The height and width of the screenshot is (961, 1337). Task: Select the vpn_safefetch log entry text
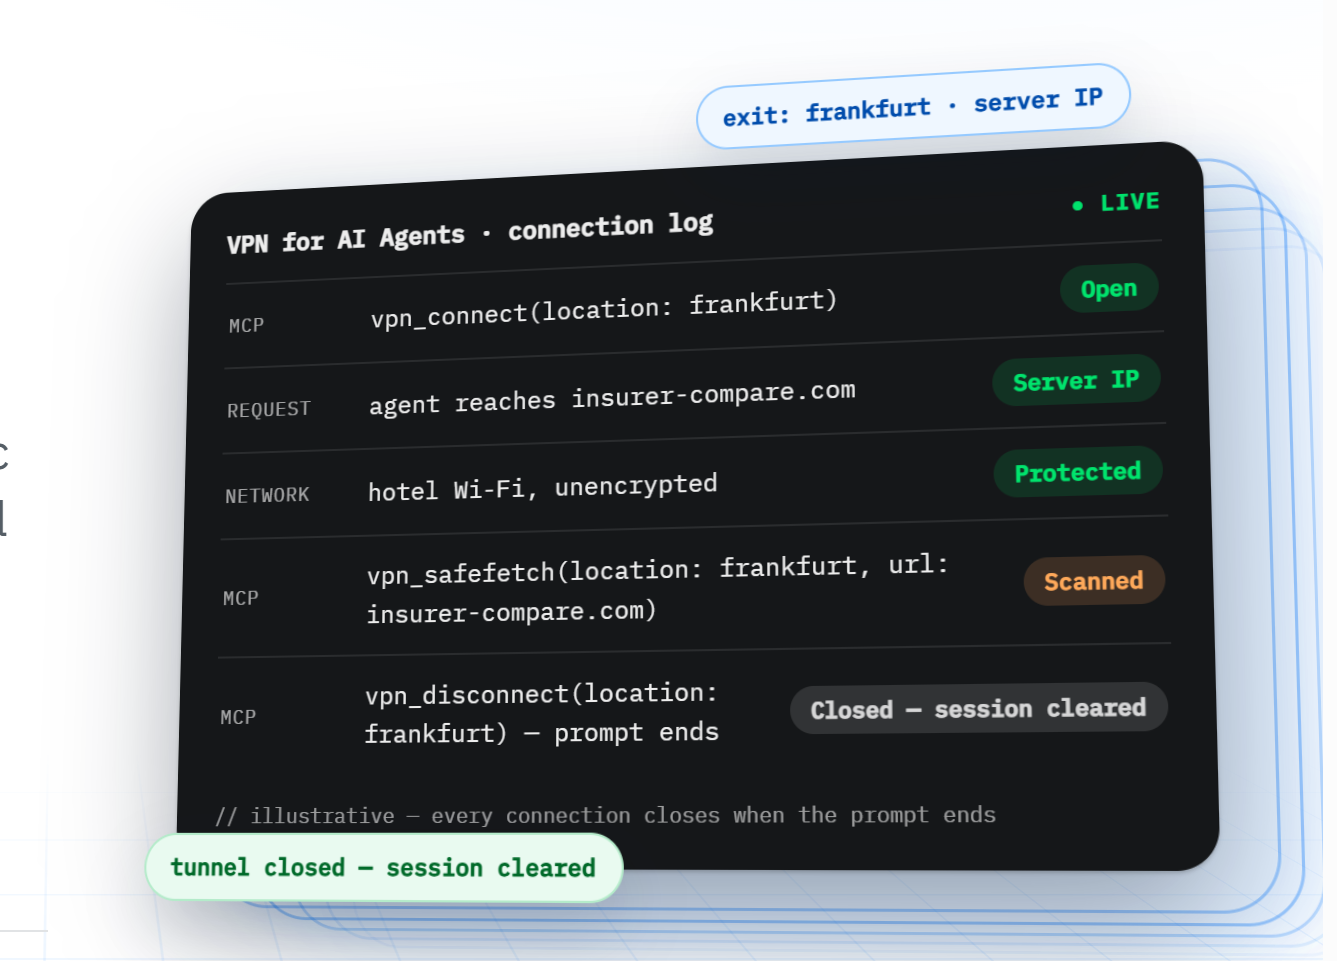[x=657, y=590]
